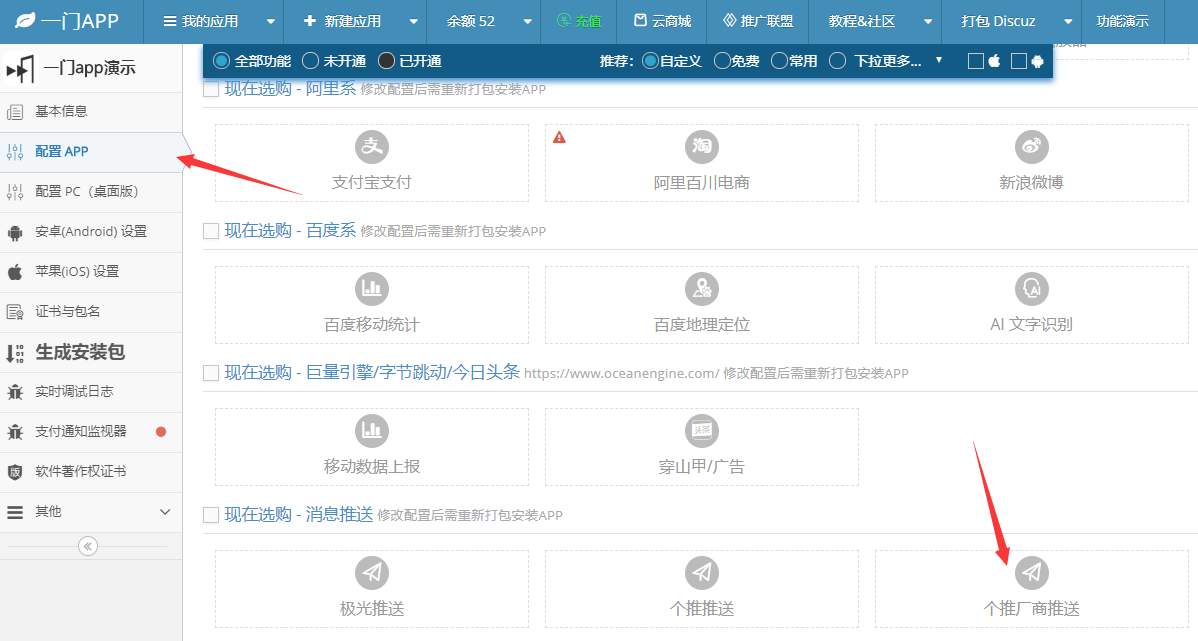The height and width of the screenshot is (641, 1198).
Task: Open 生成安装包 in the sidebar
Action: pos(91,352)
